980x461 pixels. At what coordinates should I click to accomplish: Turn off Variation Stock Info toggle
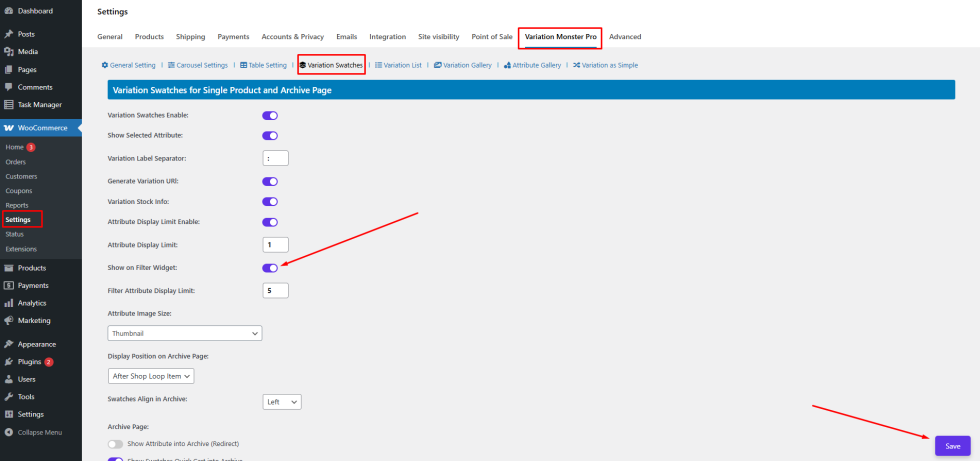tap(269, 201)
